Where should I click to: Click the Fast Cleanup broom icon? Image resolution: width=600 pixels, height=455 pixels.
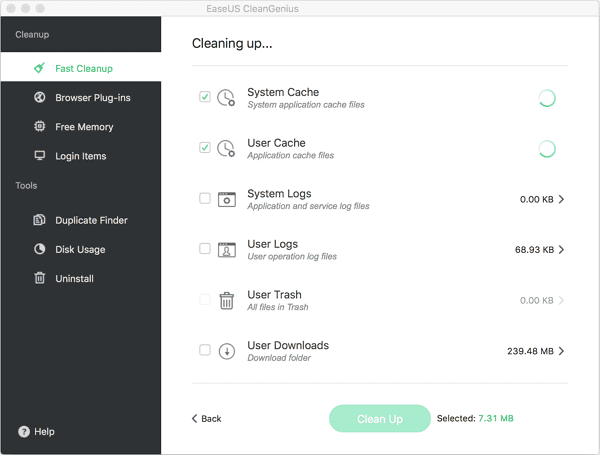point(39,68)
